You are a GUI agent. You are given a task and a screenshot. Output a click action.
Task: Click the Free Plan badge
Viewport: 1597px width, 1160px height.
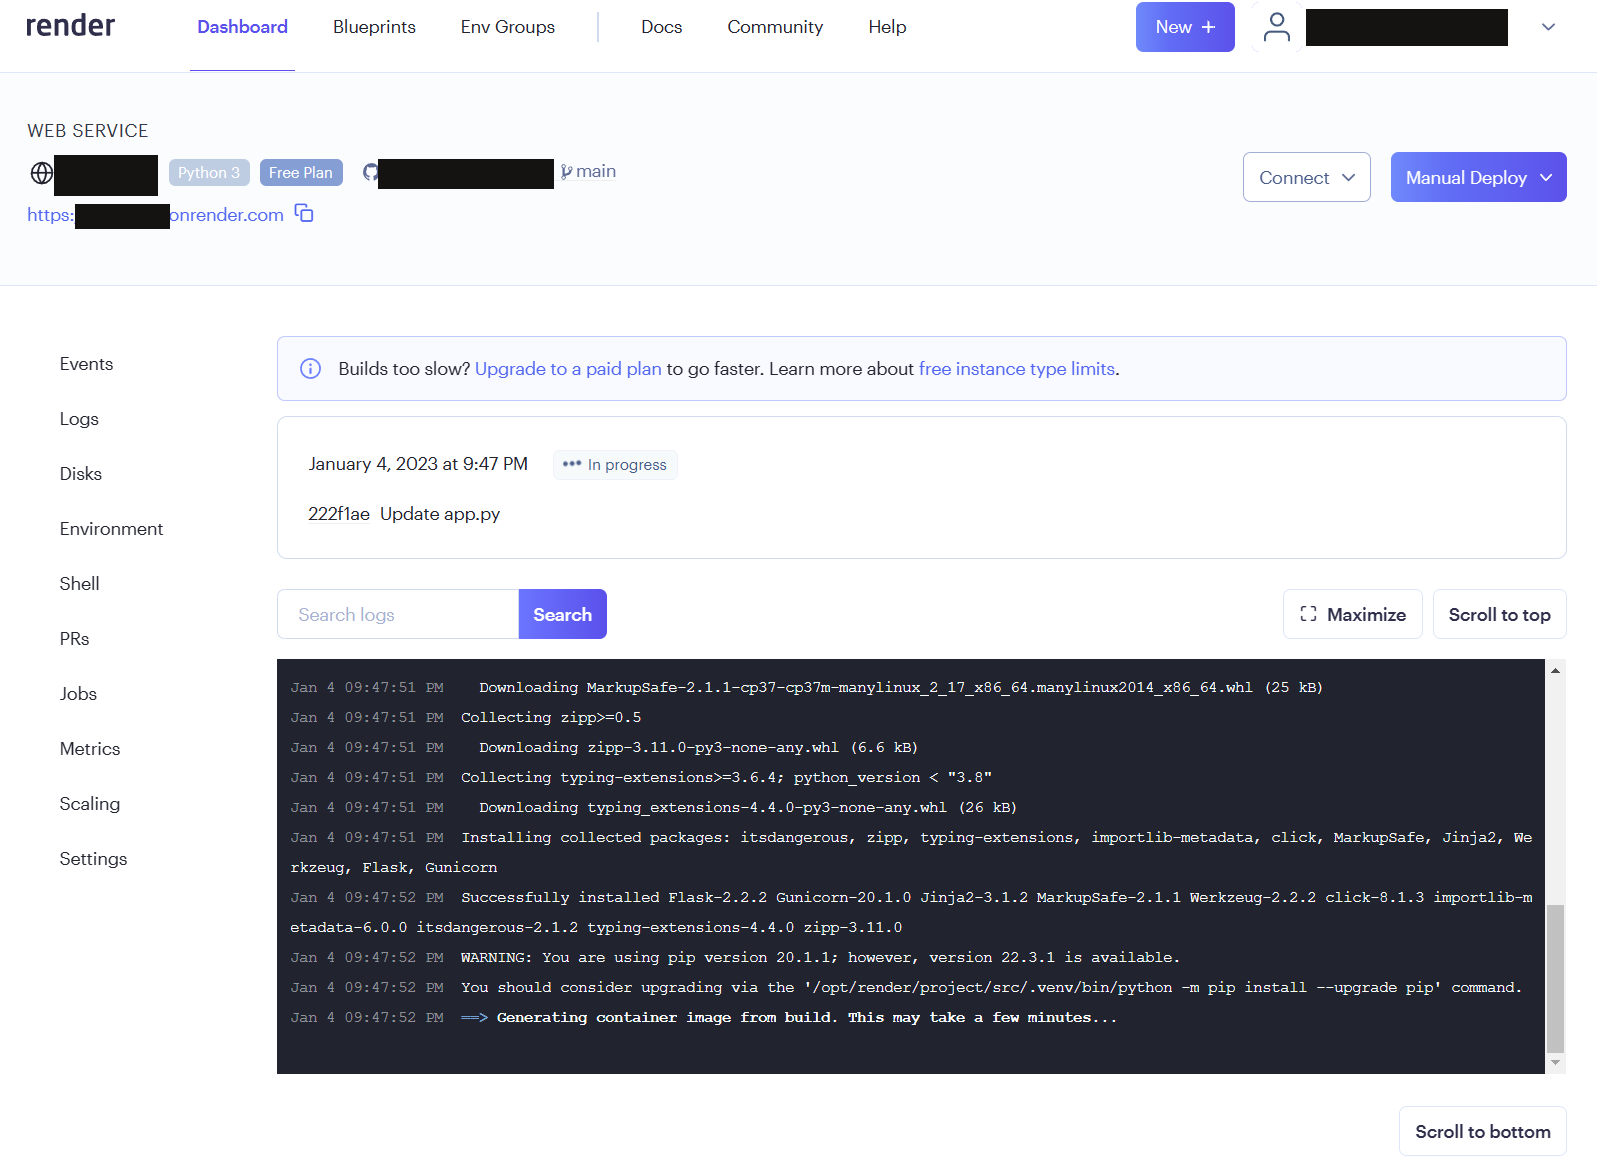coord(301,172)
